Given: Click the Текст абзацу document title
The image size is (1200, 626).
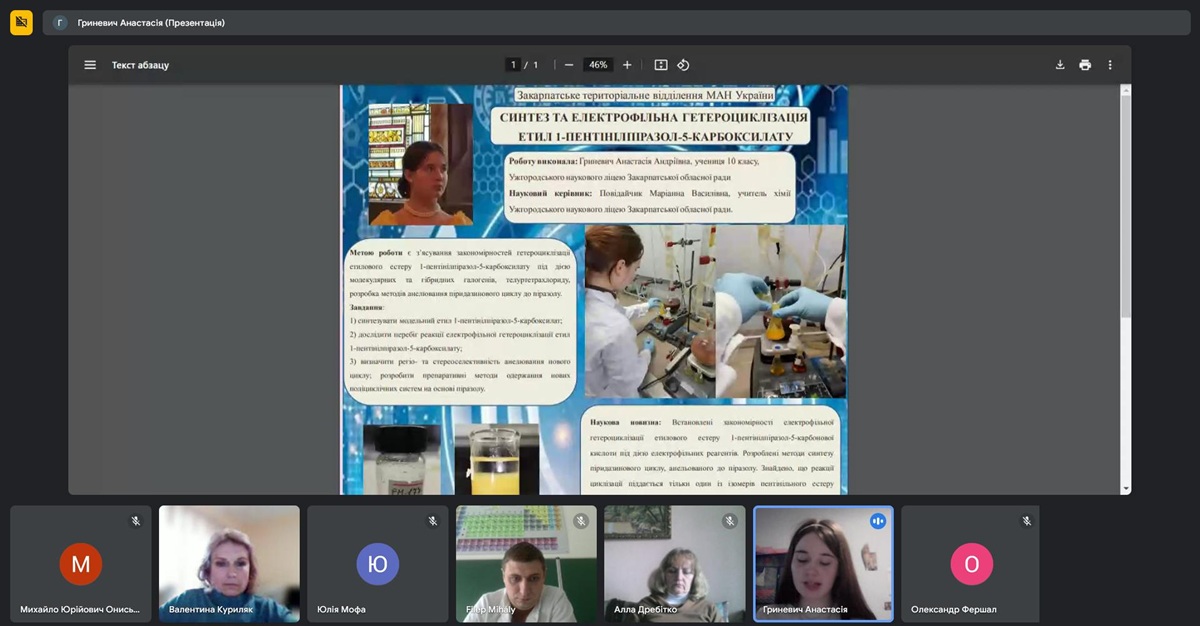Looking at the screenshot, I should (140, 65).
